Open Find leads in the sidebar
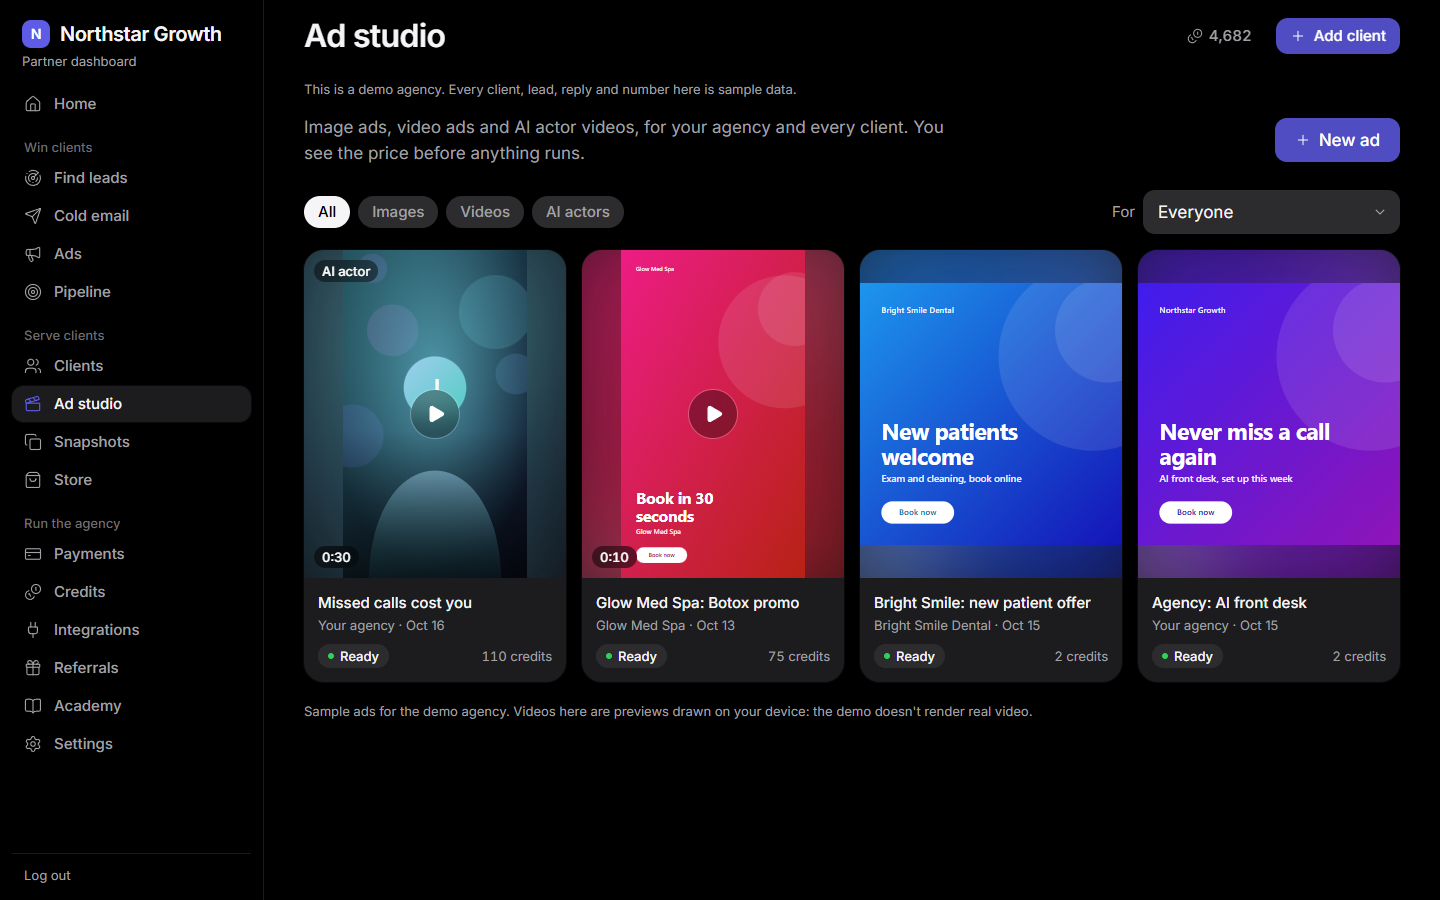The image size is (1440, 900). pyautogui.click(x=131, y=178)
